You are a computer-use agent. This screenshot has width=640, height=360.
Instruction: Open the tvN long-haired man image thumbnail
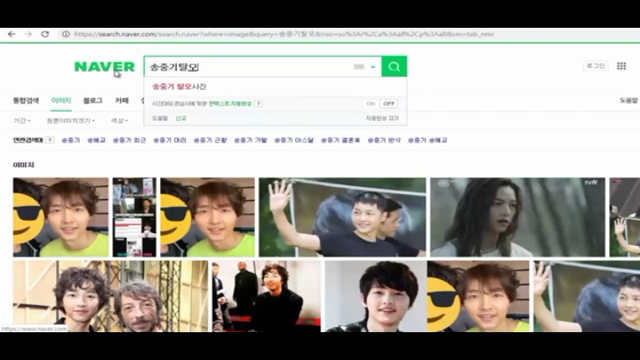518,217
